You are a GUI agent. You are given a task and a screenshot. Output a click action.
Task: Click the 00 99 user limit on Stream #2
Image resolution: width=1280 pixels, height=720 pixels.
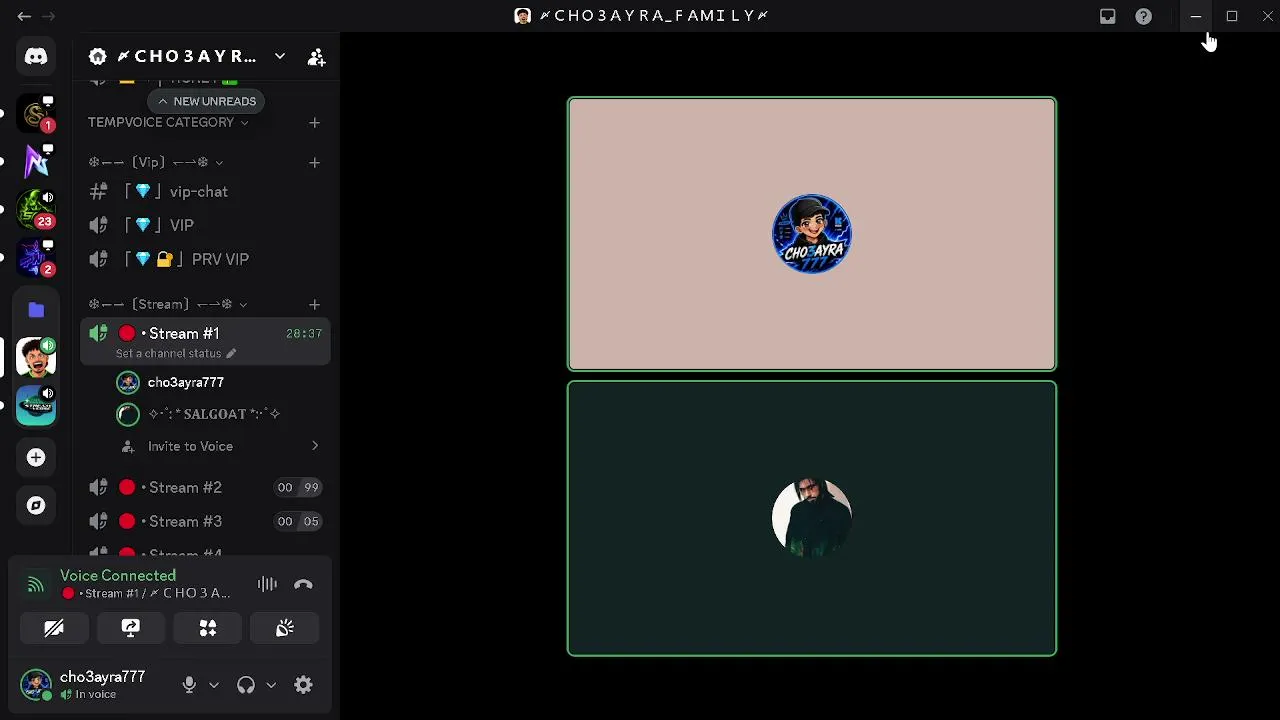point(298,488)
